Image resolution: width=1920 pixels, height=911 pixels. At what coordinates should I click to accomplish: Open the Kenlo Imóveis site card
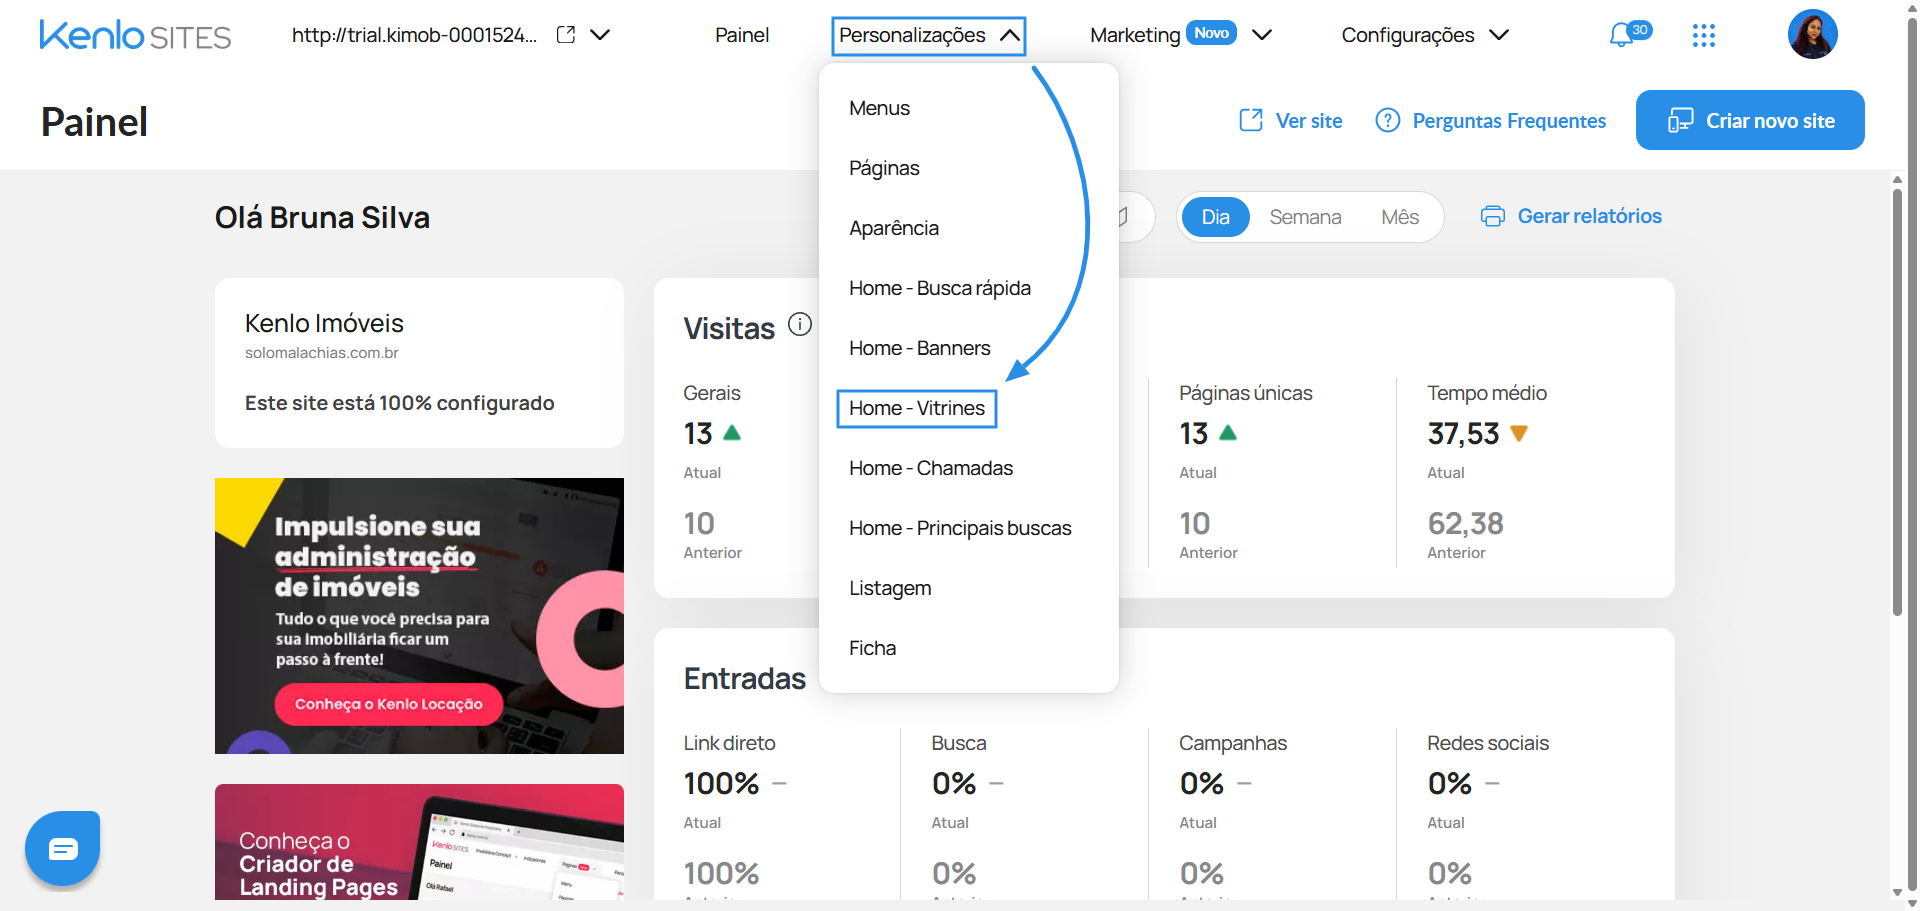click(x=419, y=363)
